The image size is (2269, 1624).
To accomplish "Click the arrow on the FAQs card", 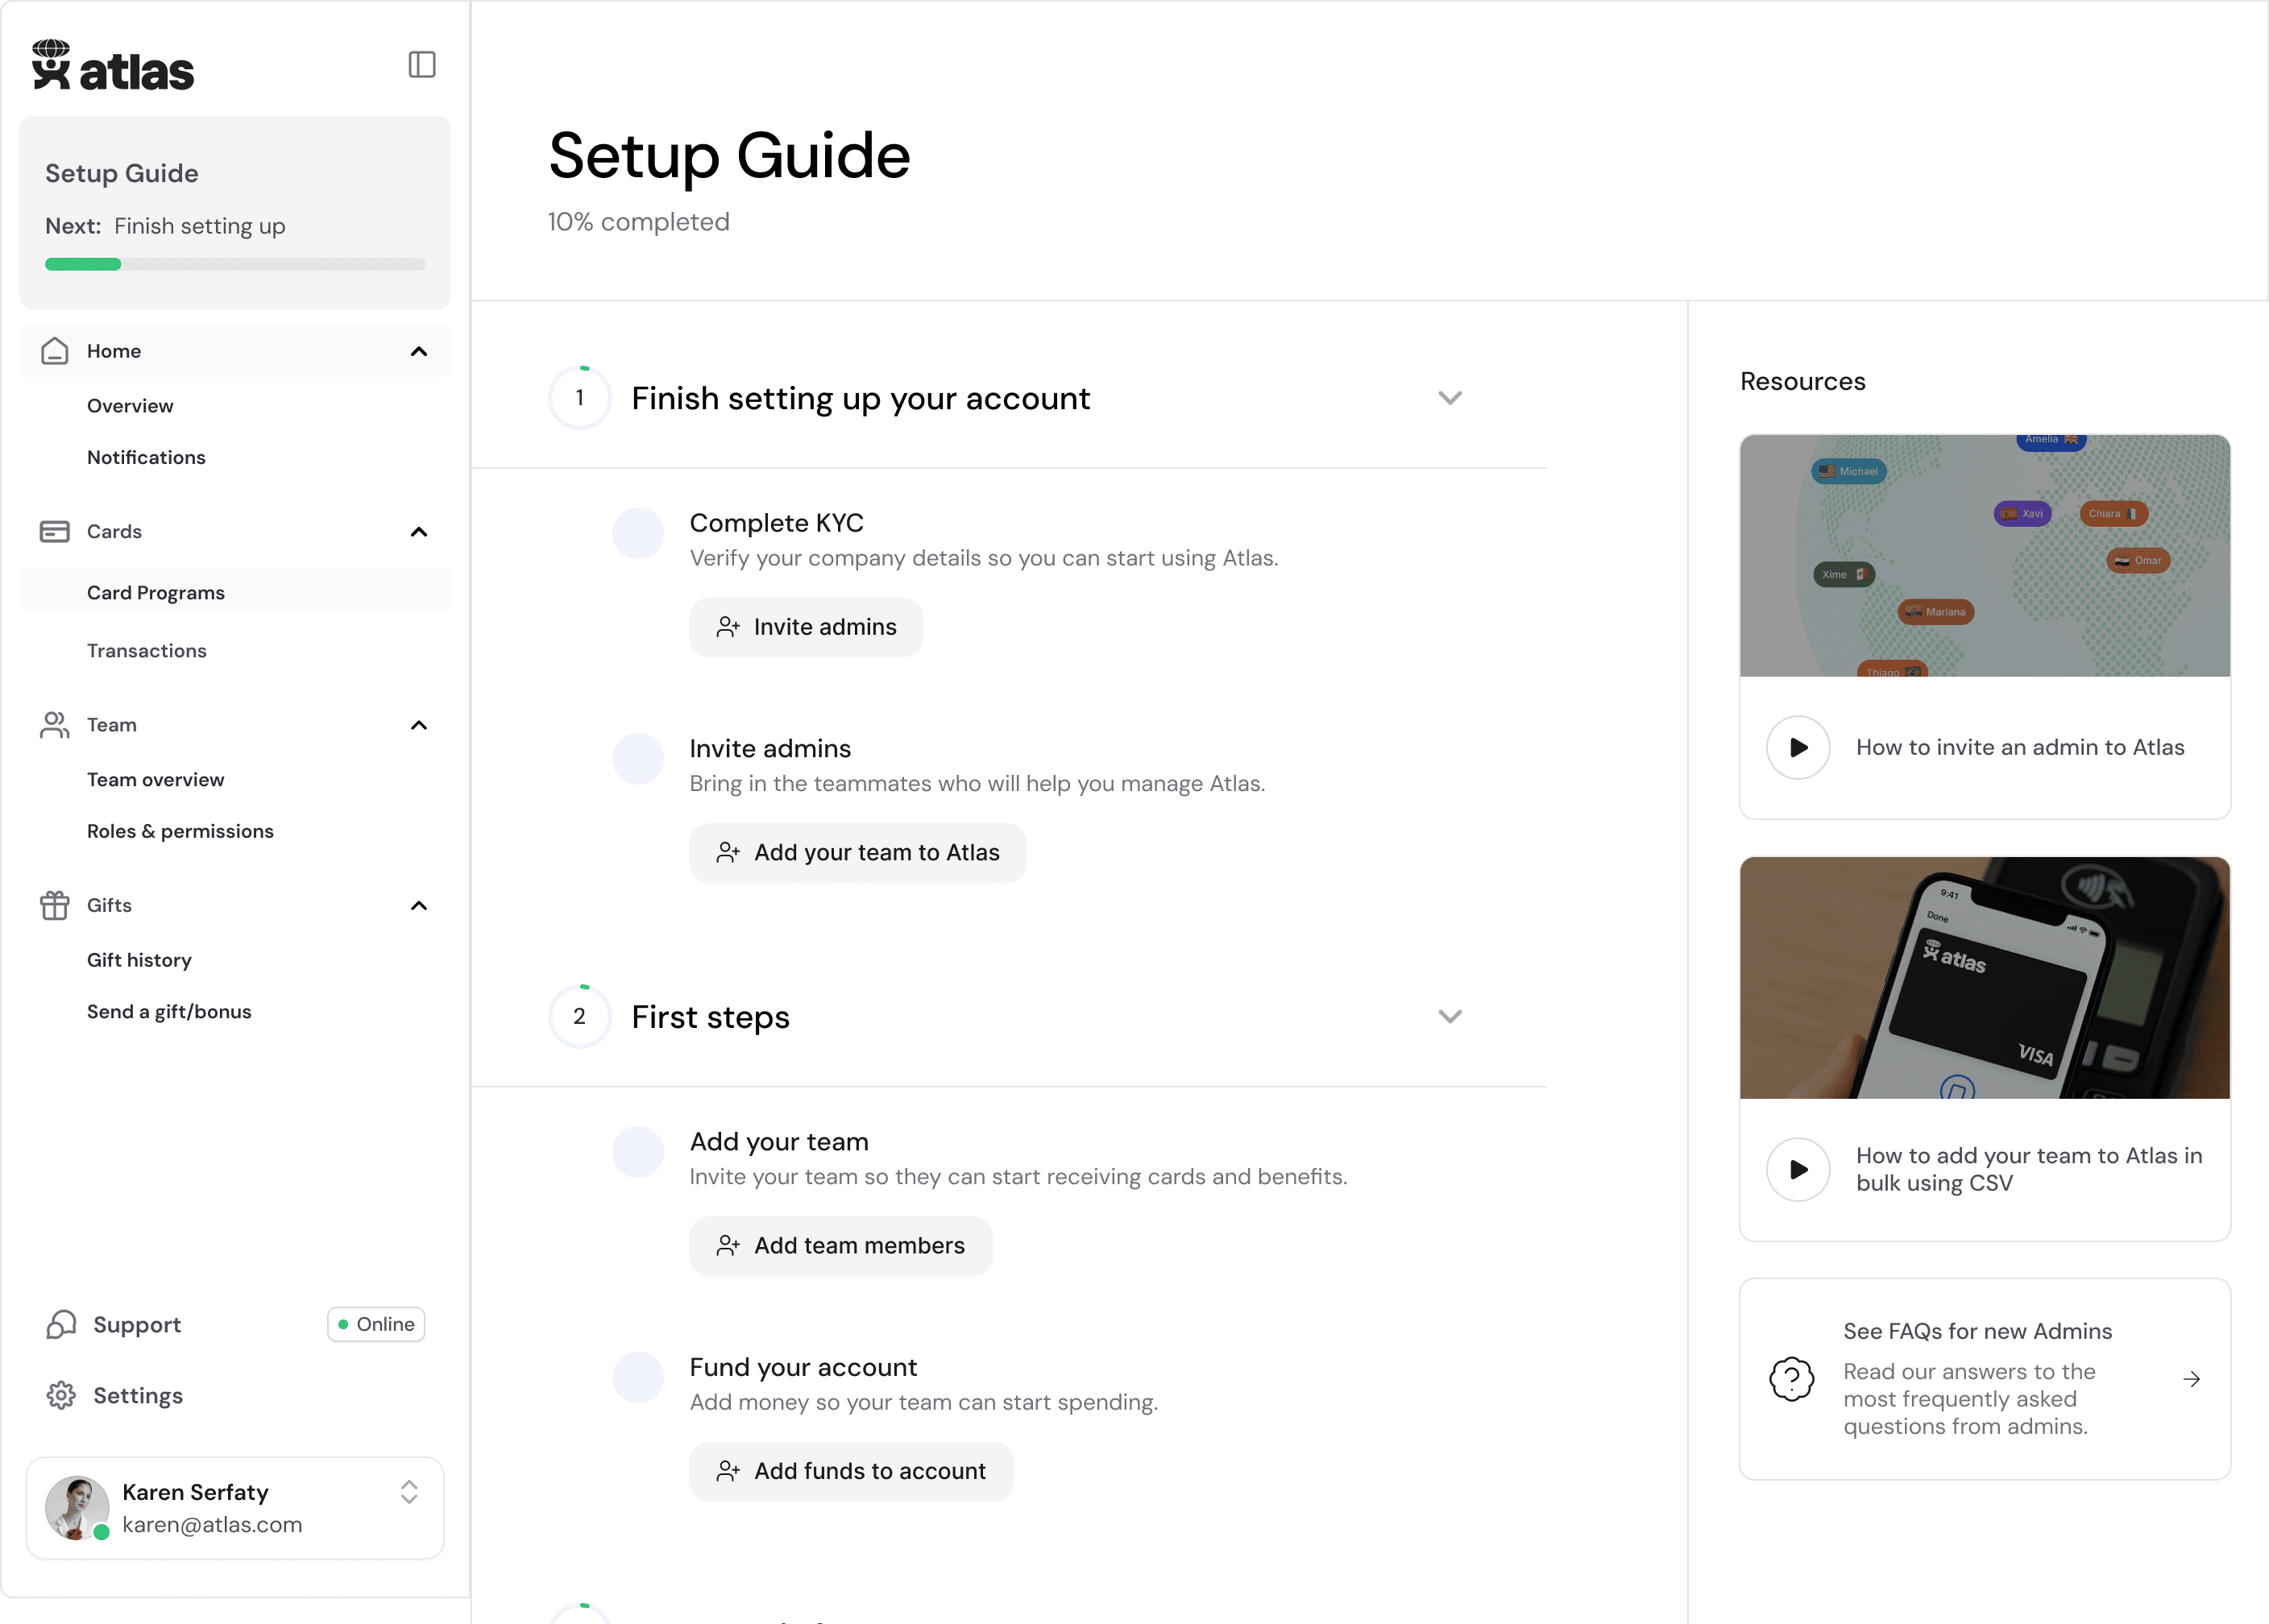I will 2191,1379.
